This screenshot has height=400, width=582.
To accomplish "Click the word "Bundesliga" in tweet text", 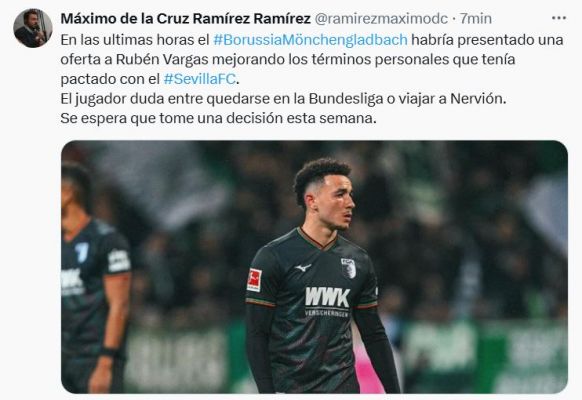I will (346, 99).
